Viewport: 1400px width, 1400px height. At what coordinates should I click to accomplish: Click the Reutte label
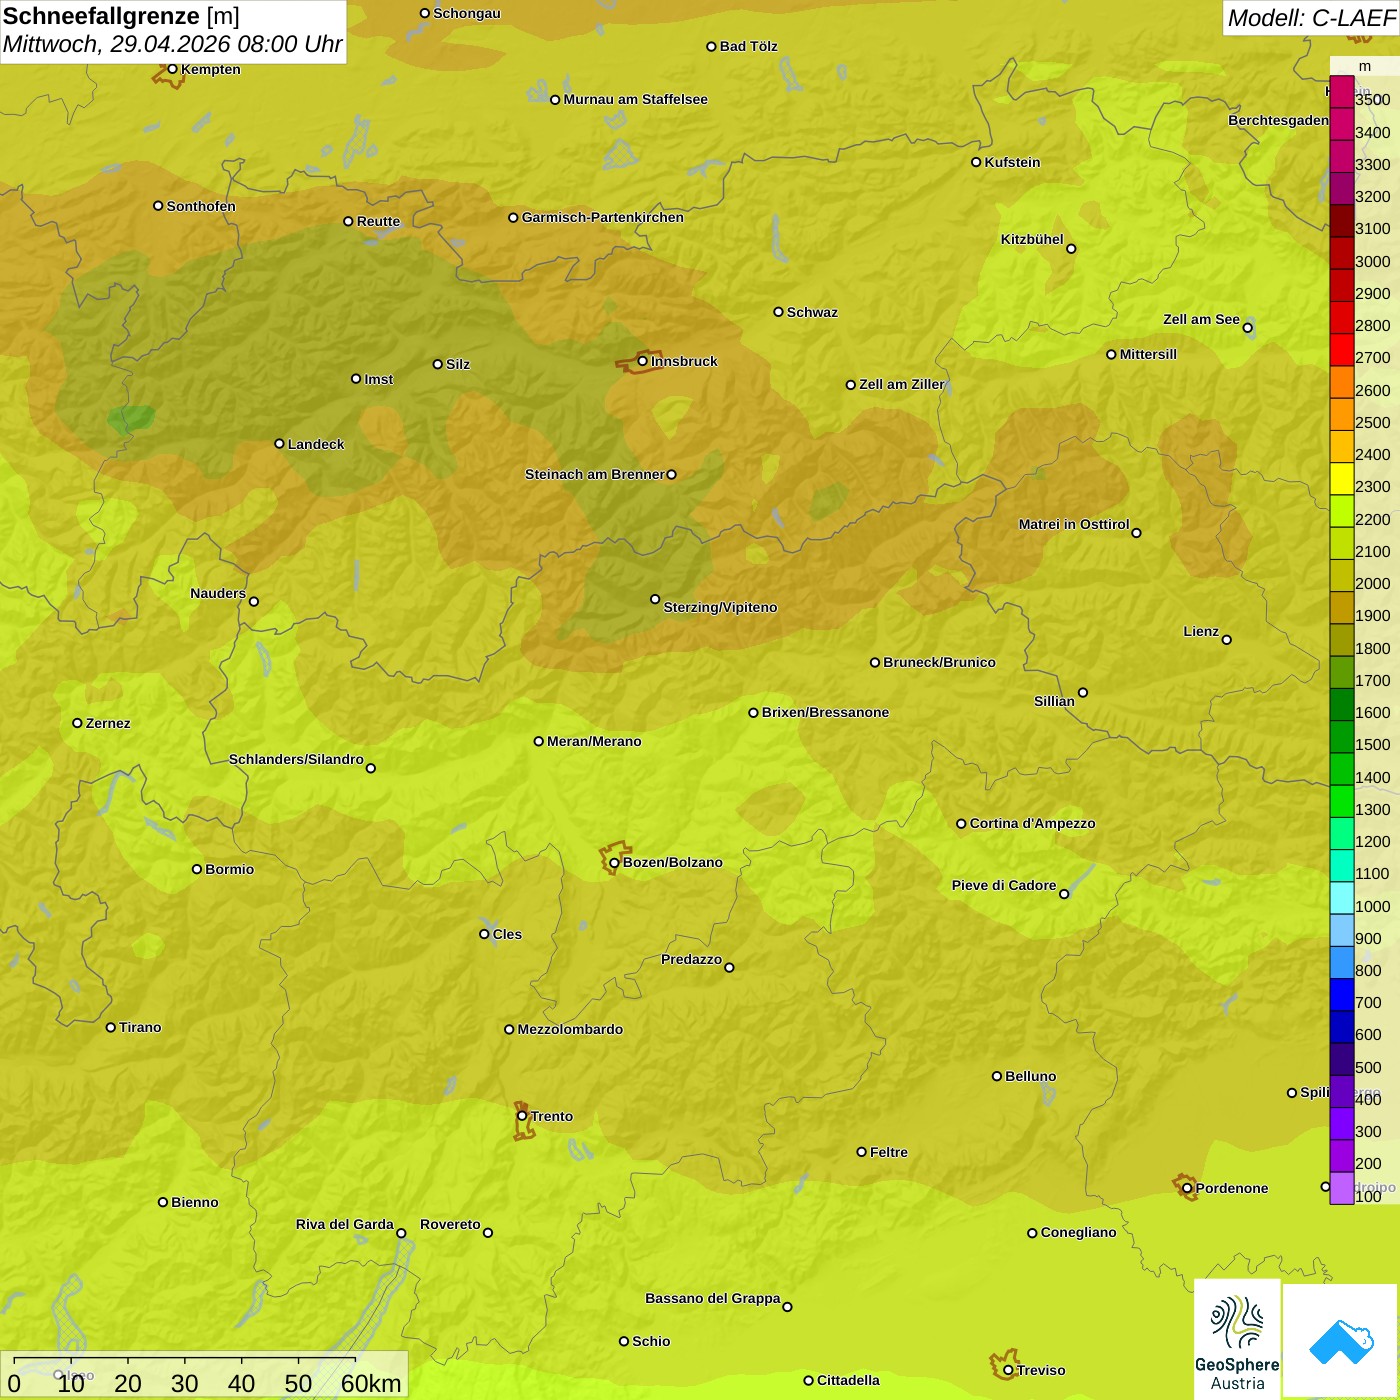378,221
